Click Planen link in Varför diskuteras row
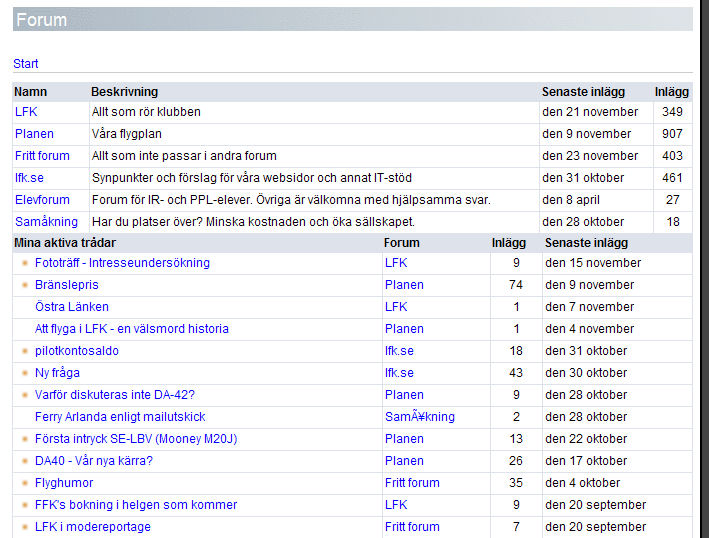The image size is (709, 538). 404,395
